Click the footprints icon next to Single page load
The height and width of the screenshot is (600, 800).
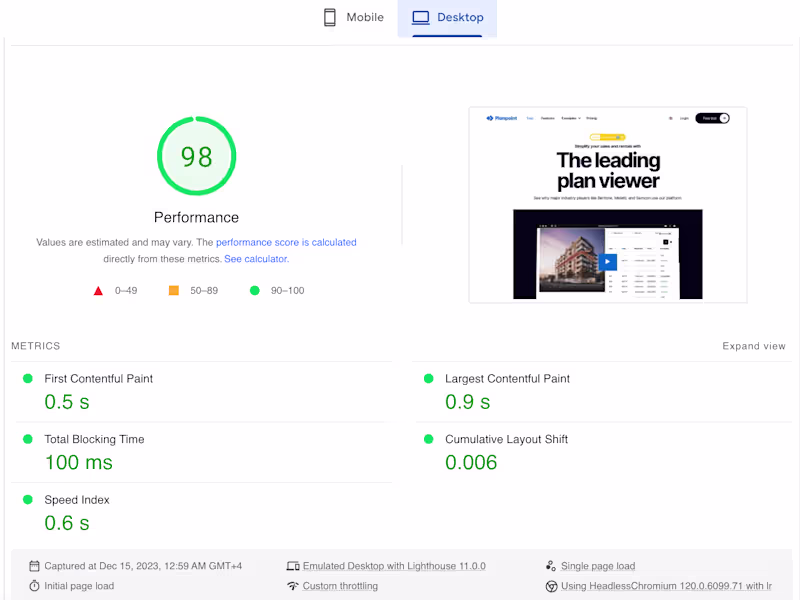[551, 565]
